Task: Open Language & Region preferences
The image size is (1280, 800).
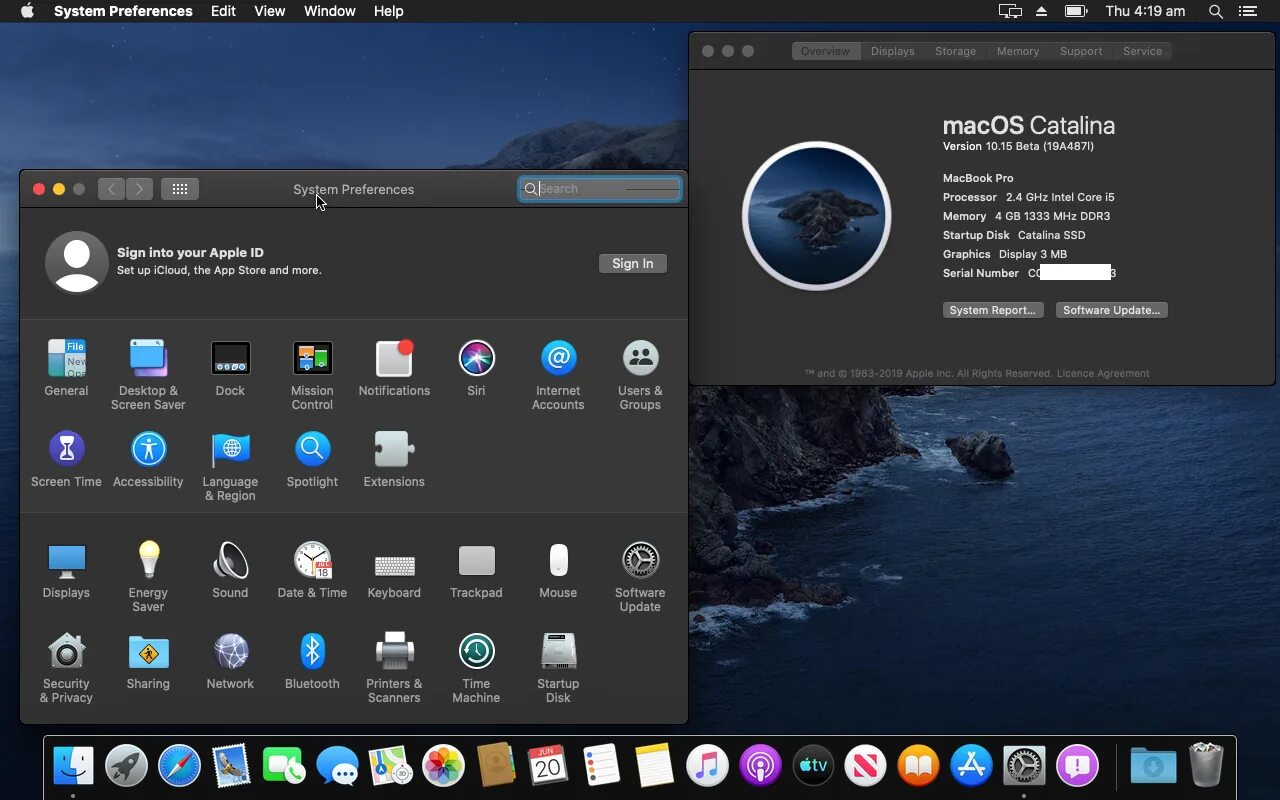Action: click(230, 465)
